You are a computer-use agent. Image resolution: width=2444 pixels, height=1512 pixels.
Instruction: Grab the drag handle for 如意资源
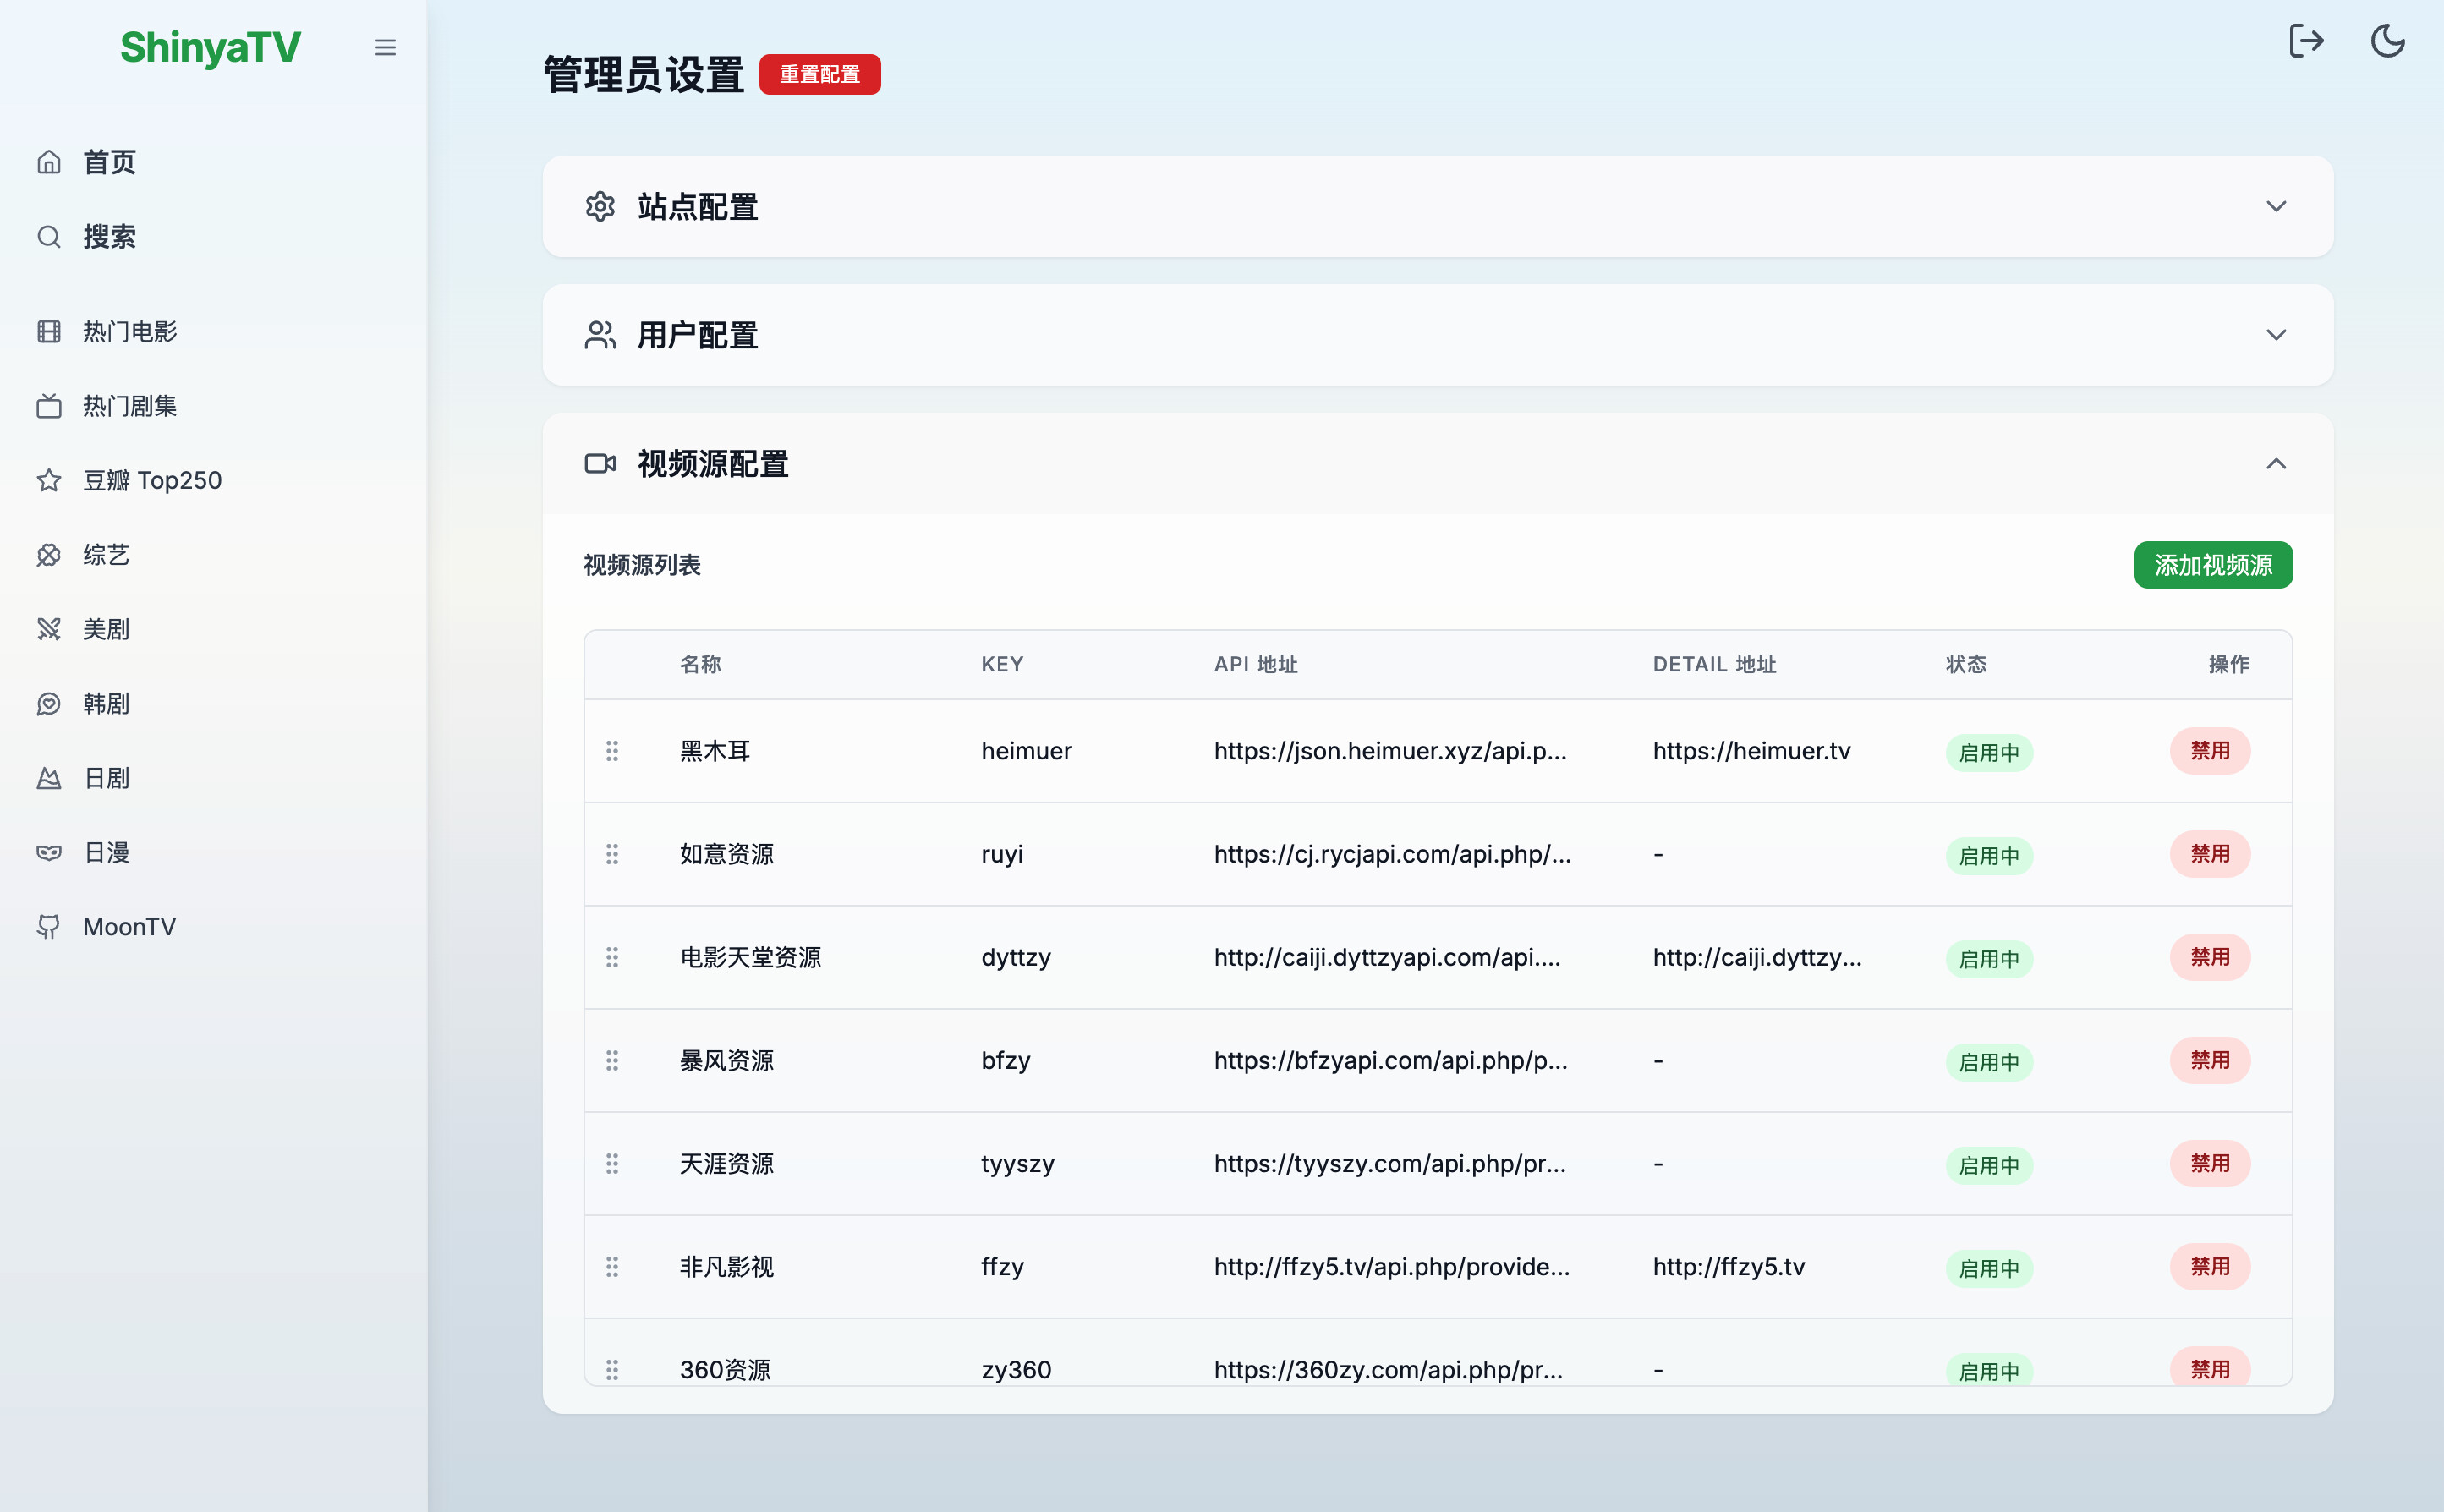612,854
